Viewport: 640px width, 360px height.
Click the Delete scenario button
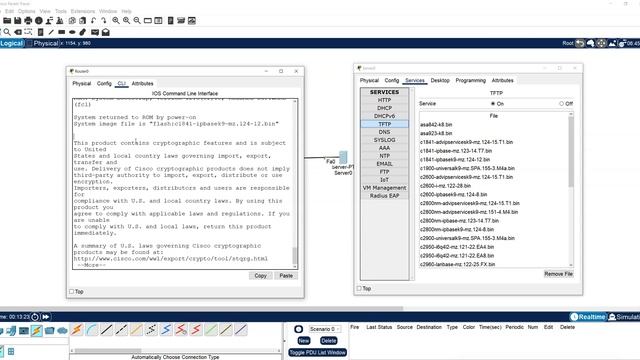[329, 340]
